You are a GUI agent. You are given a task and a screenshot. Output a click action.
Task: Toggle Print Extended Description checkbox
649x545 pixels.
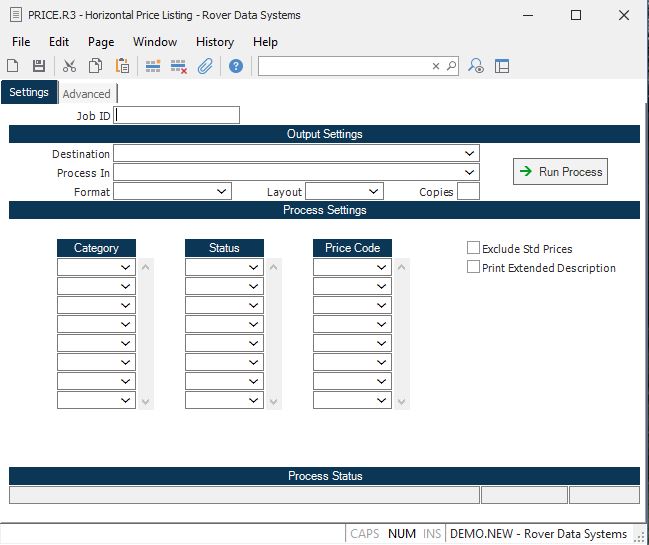[474, 267]
